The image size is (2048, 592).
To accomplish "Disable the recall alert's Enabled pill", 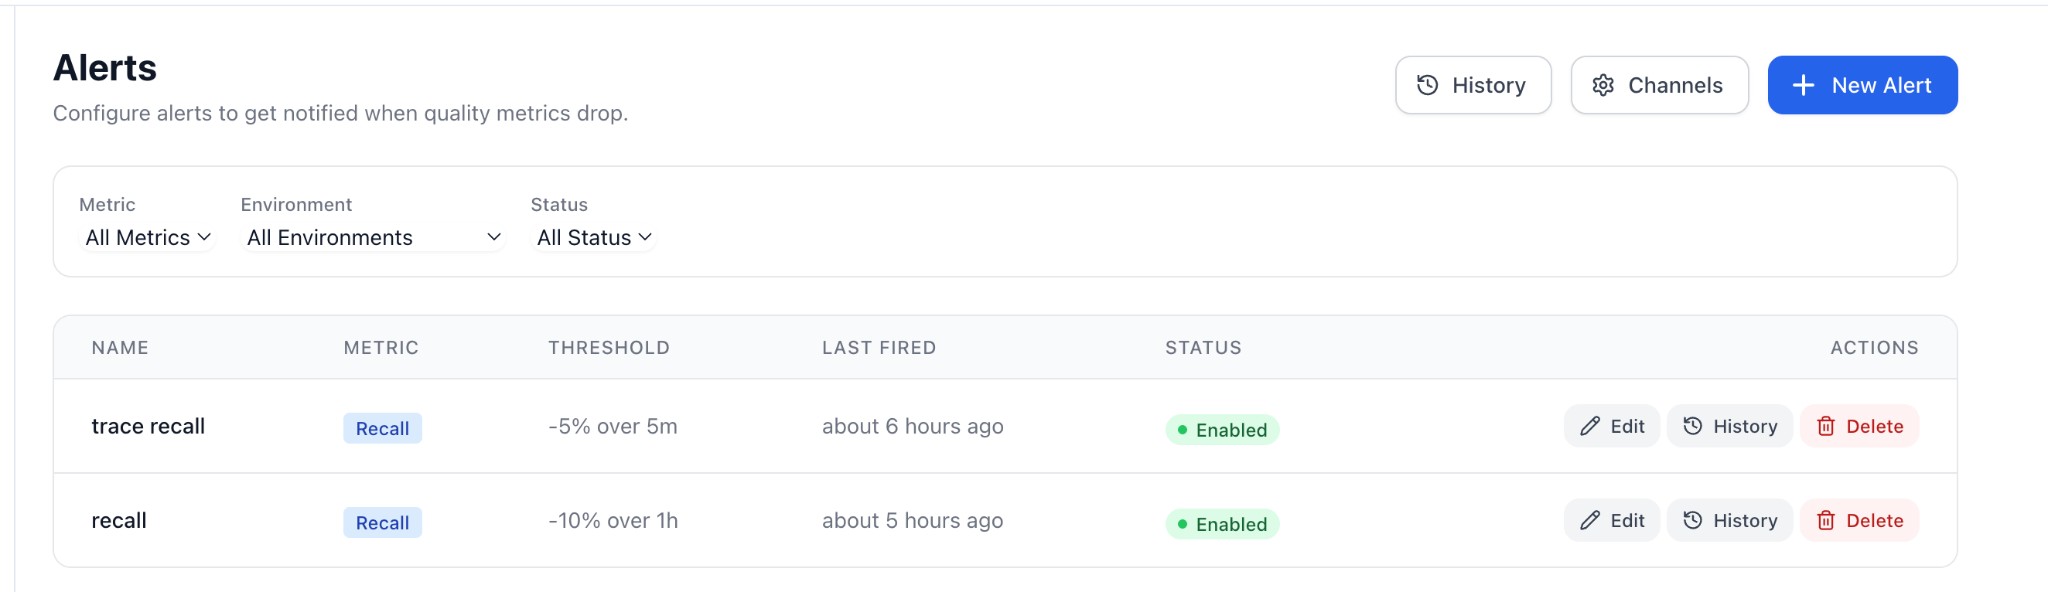I will [x=1222, y=524].
